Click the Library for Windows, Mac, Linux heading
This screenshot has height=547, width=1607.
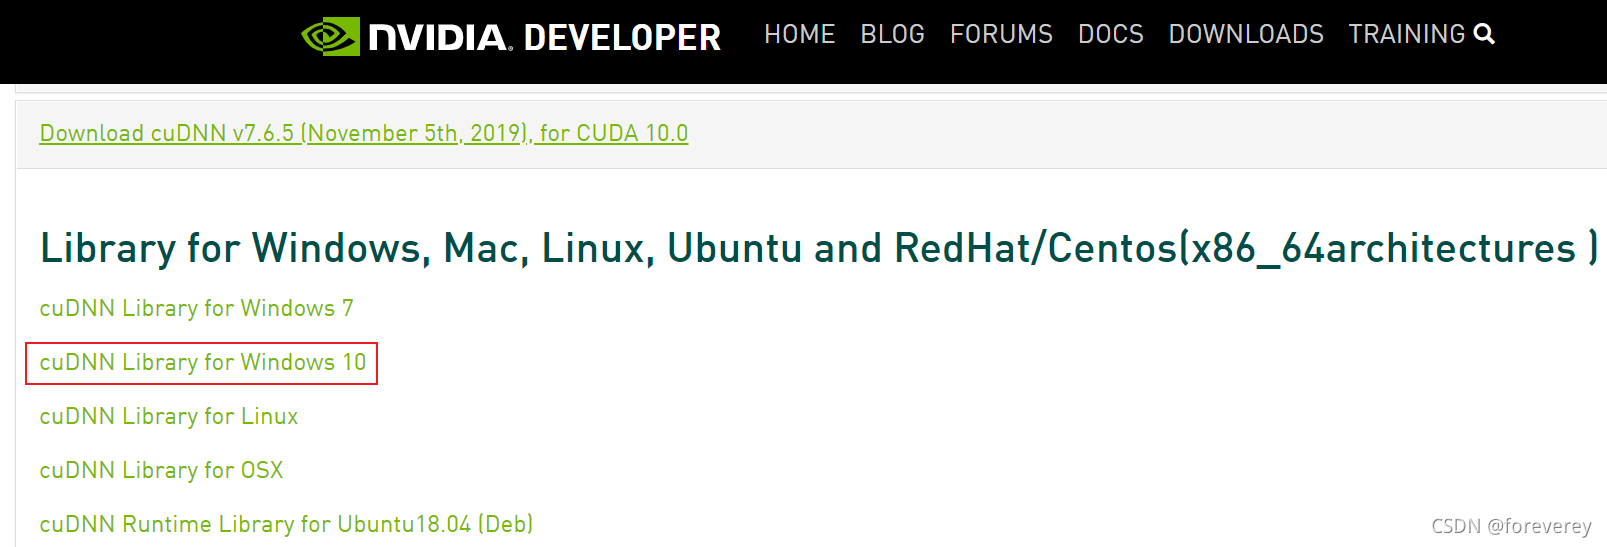[x=818, y=248]
